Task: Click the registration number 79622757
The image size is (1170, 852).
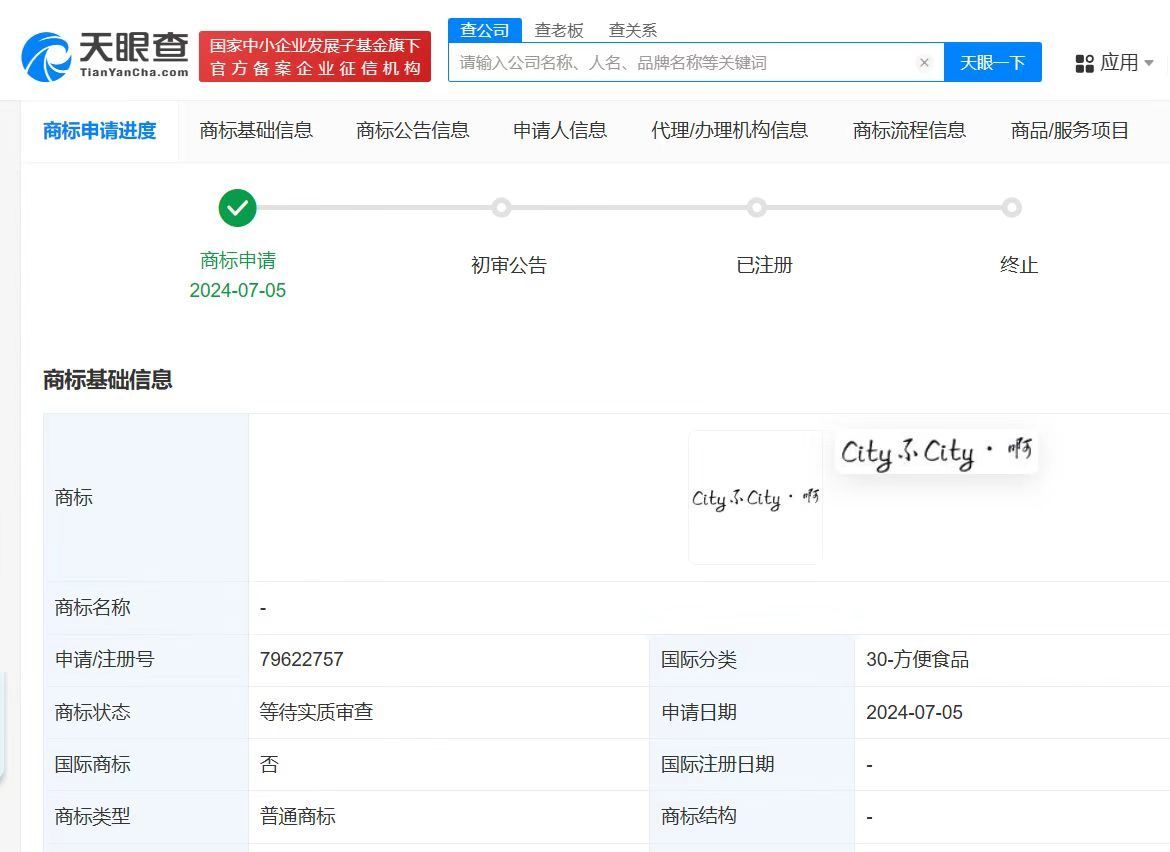Action: (301, 659)
